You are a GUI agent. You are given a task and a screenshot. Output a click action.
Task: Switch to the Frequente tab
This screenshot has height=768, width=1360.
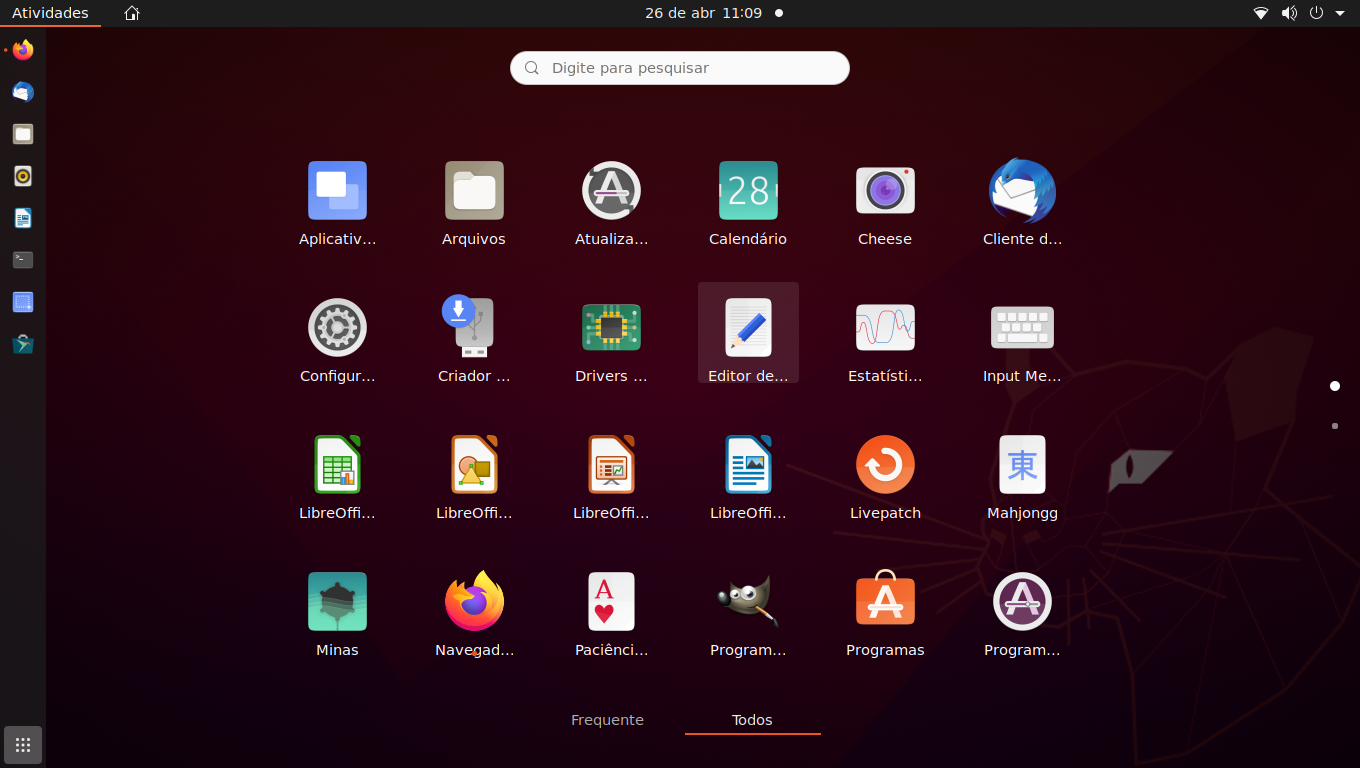(607, 719)
